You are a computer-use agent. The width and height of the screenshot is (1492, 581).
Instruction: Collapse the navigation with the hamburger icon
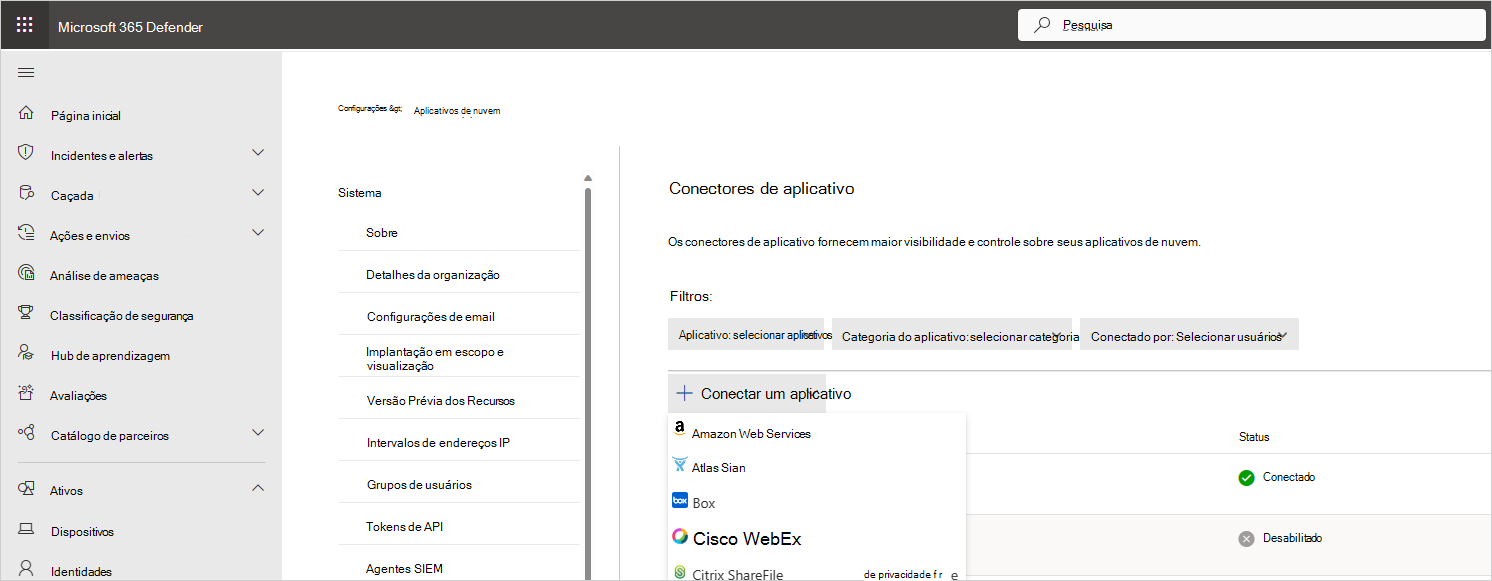[26, 72]
